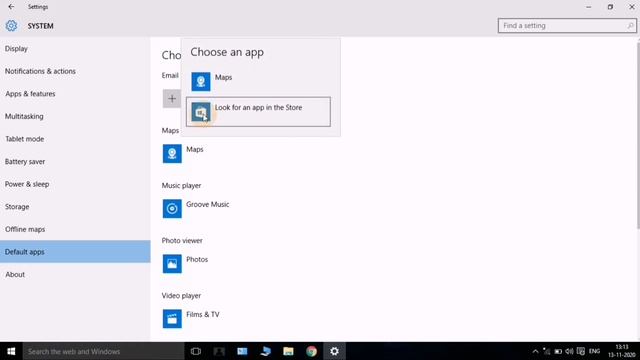Click the back arrow in Settings title bar
This screenshot has width=640, height=360.
(x=11, y=7)
